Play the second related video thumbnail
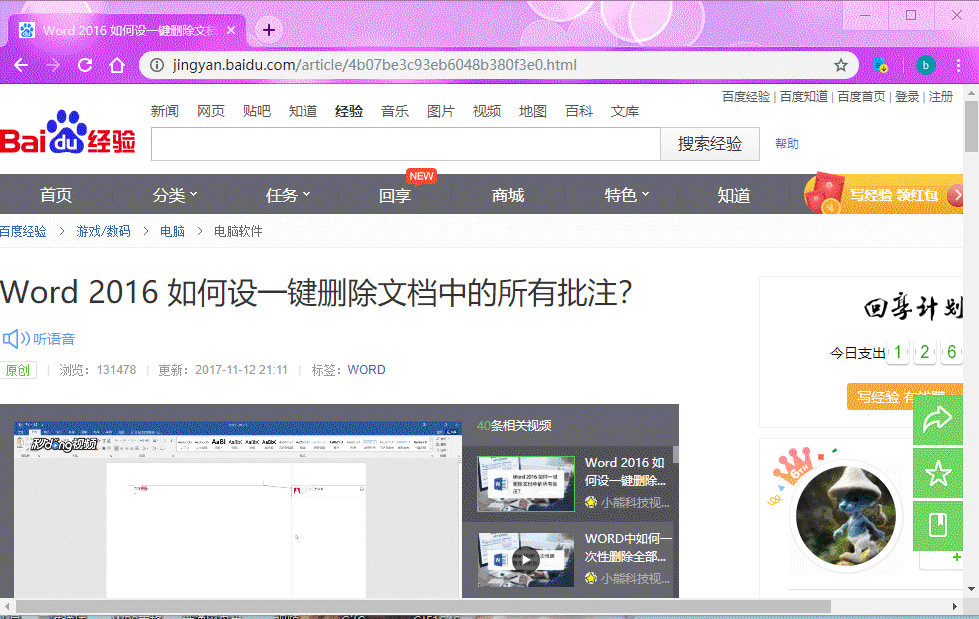 pos(526,560)
